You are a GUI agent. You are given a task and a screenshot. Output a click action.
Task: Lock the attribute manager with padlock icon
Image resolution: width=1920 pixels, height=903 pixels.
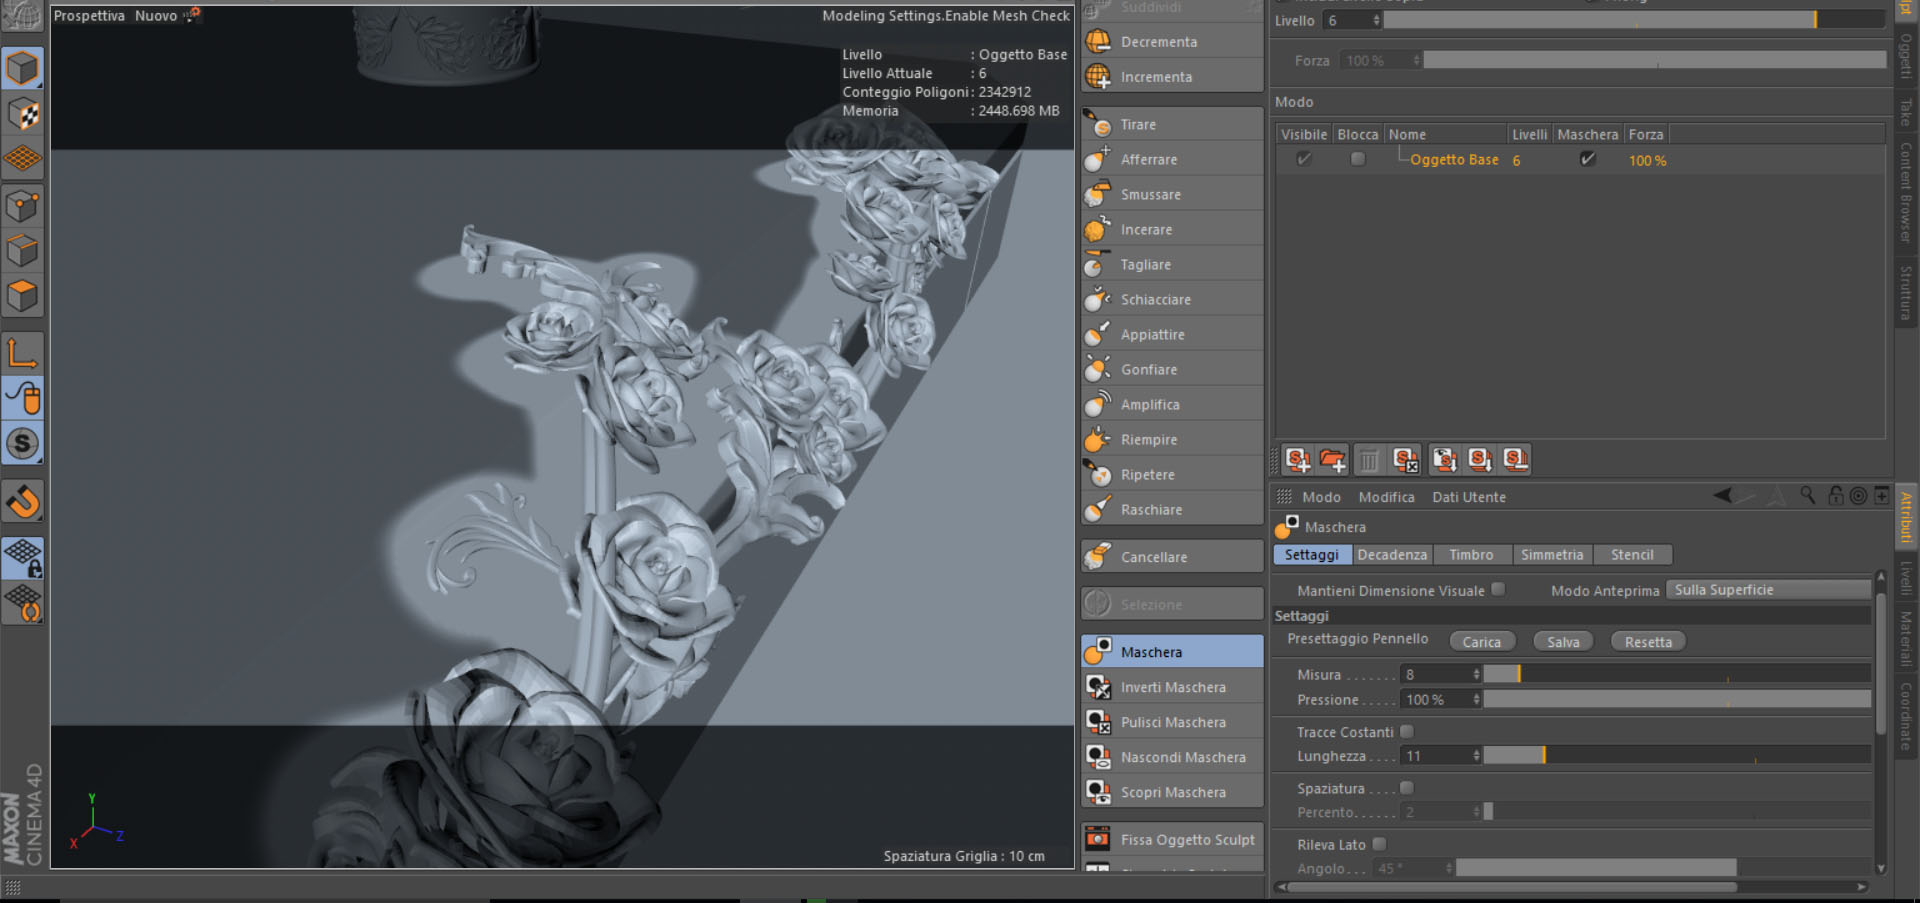(1836, 496)
